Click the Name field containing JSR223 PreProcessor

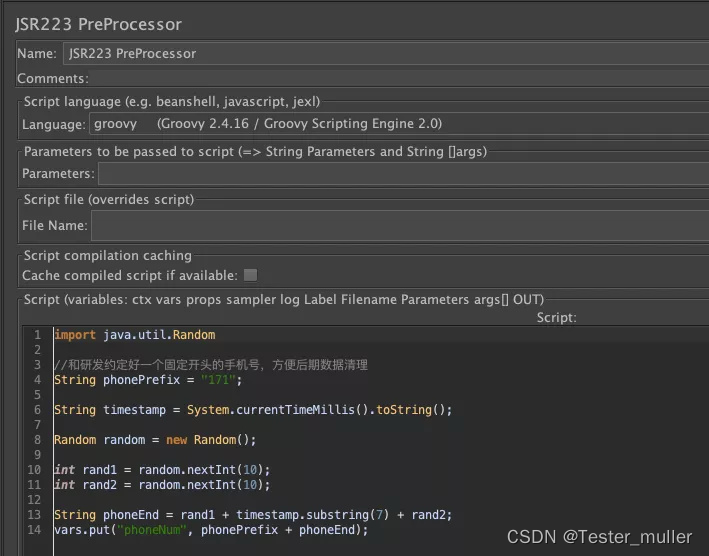386,53
